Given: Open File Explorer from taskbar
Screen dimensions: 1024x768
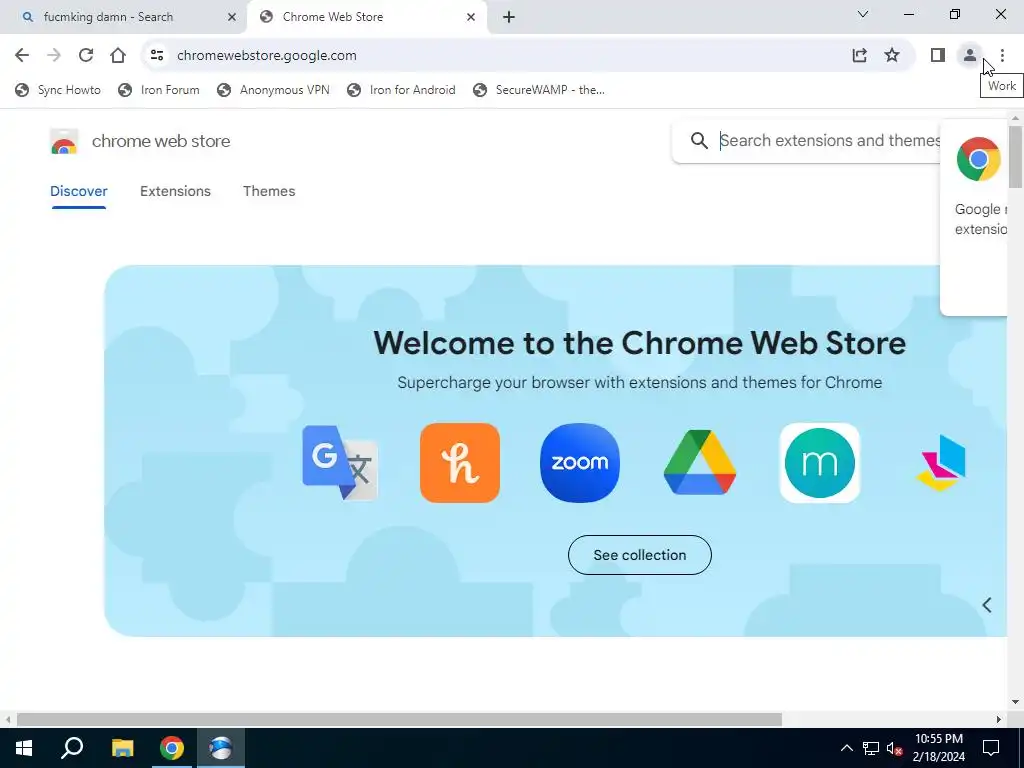Looking at the screenshot, I should click(122, 748).
